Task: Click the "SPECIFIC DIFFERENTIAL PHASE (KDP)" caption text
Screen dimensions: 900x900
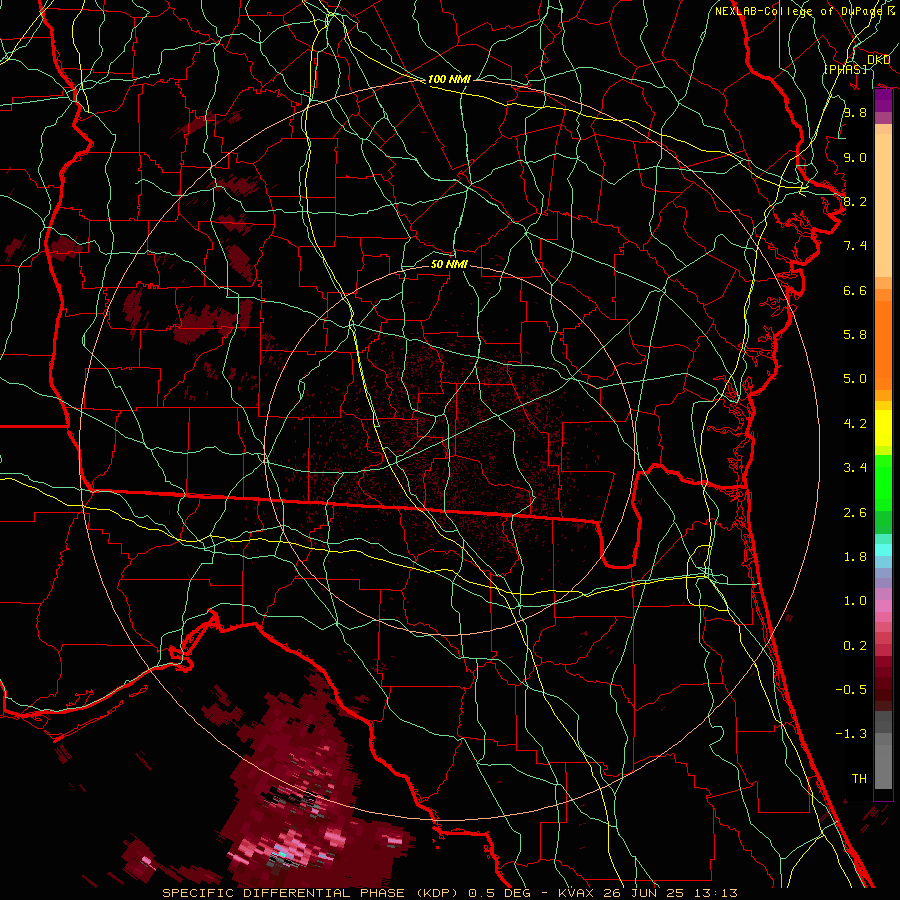Action: click(x=312, y=893)
